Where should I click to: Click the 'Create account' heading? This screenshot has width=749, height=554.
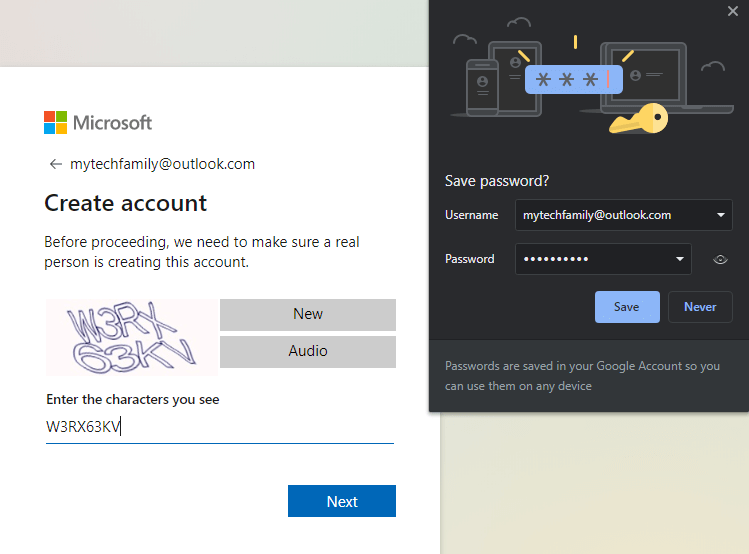[126, 203]
